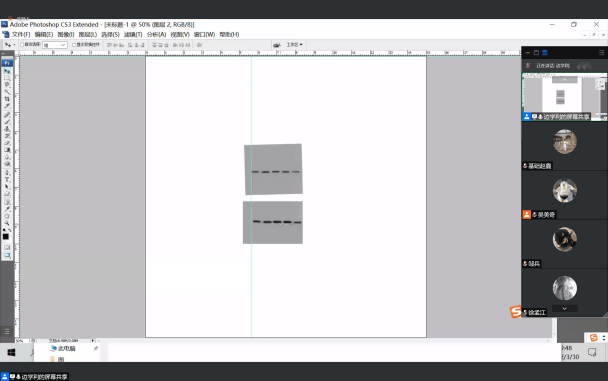Select the Eraser tool
Screen dimensions: 608x381
[x=7, y=143]
